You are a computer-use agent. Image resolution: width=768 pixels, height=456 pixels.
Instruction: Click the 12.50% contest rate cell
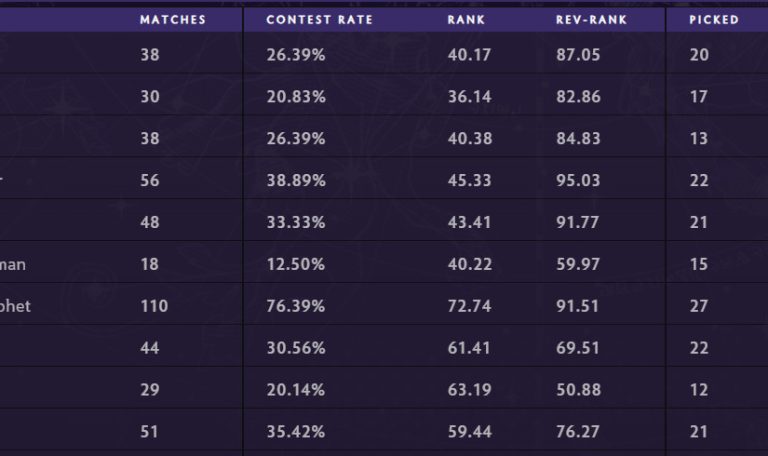[295, 264]
